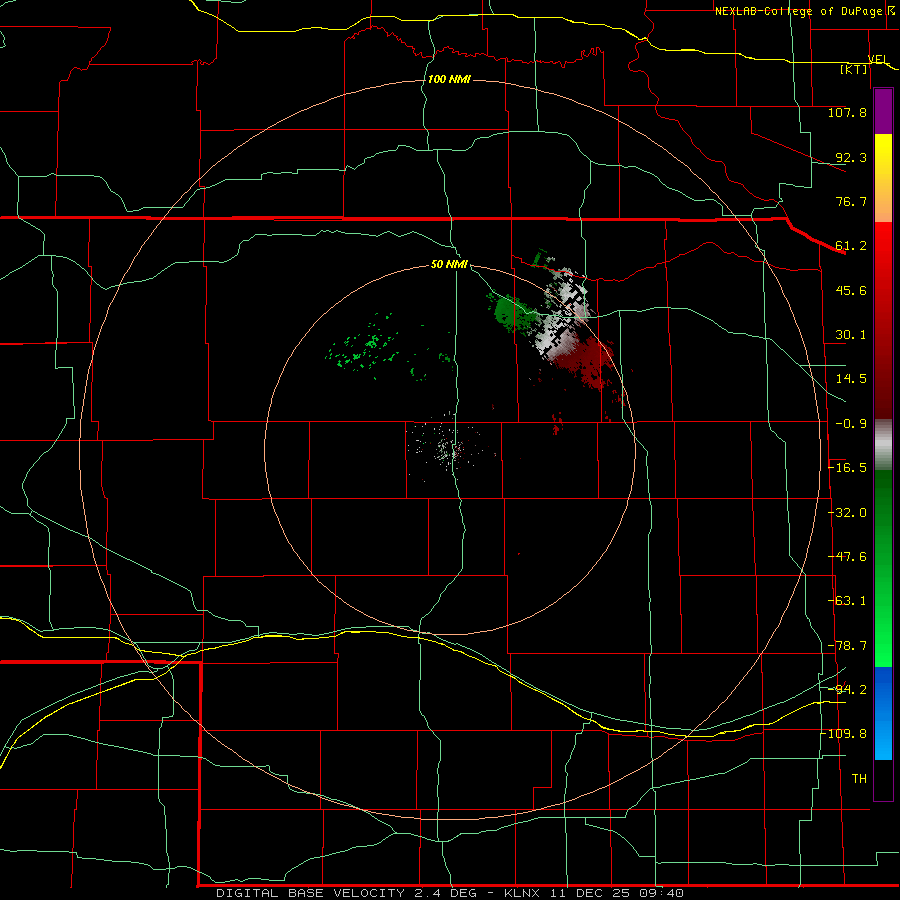
Task: Click the 30.1 velocity scale value
Action: (x=851, y=335)
